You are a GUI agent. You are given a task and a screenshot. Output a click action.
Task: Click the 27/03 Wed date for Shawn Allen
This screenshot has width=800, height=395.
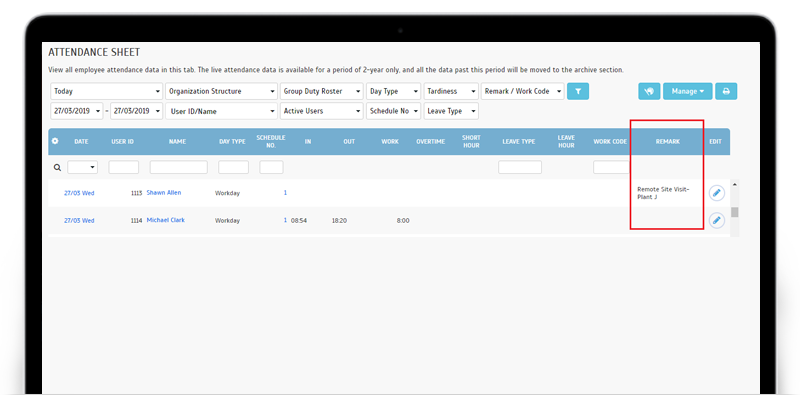click(79, 193)
